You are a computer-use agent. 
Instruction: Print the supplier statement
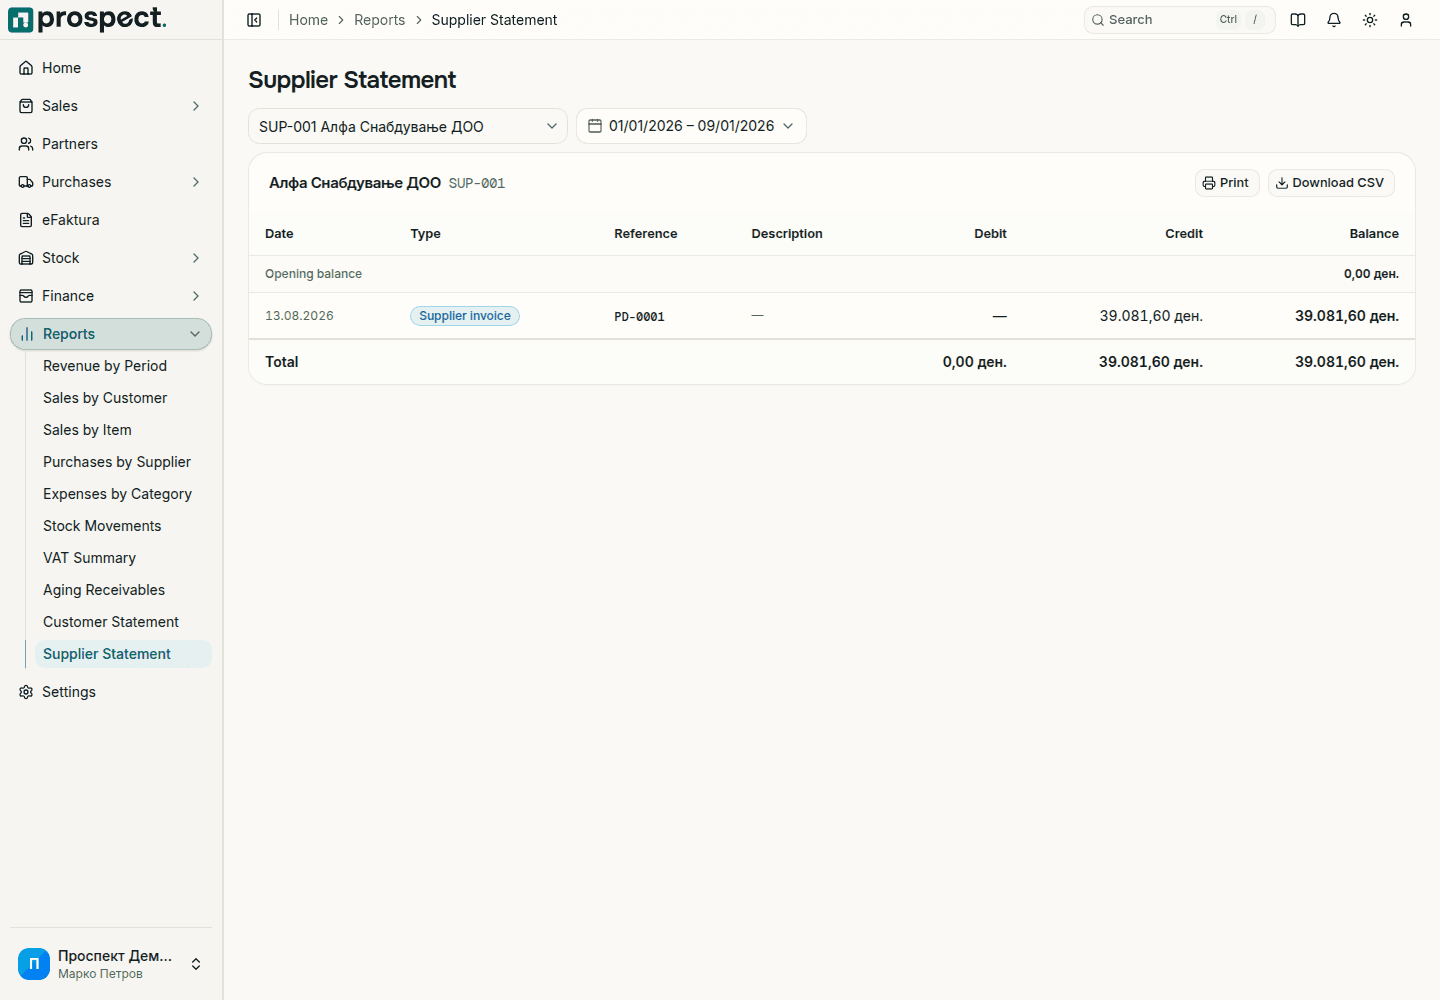click(x=1227, y=183)
